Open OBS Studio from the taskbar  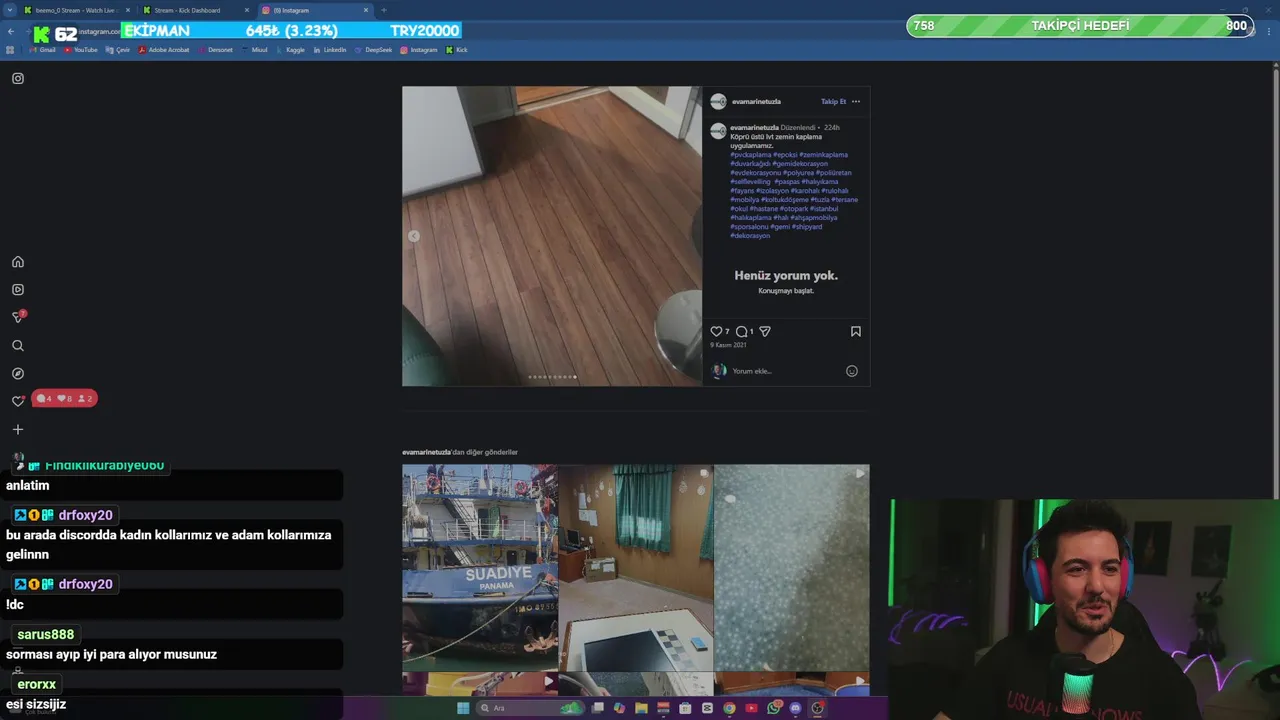click(x=817, y=708)
